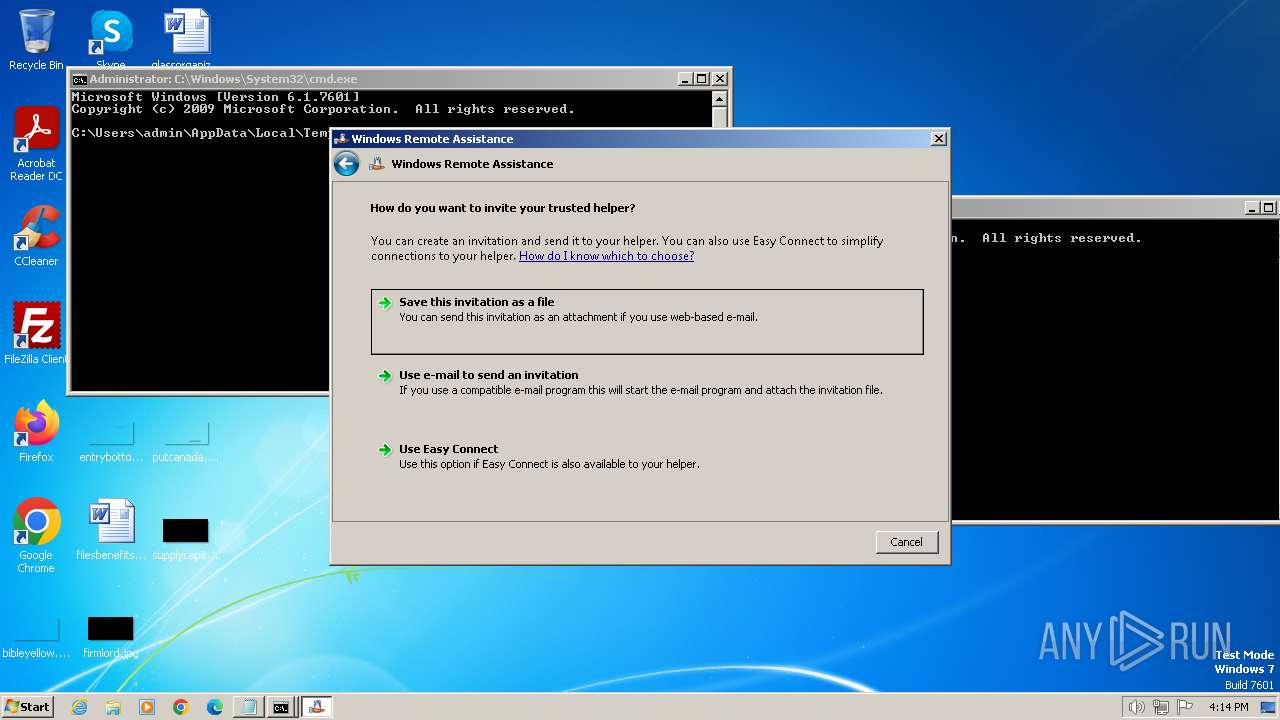1280x720 pixels.
Task: Open Google Chrome desktop shortcut
Action: point(36,536)
